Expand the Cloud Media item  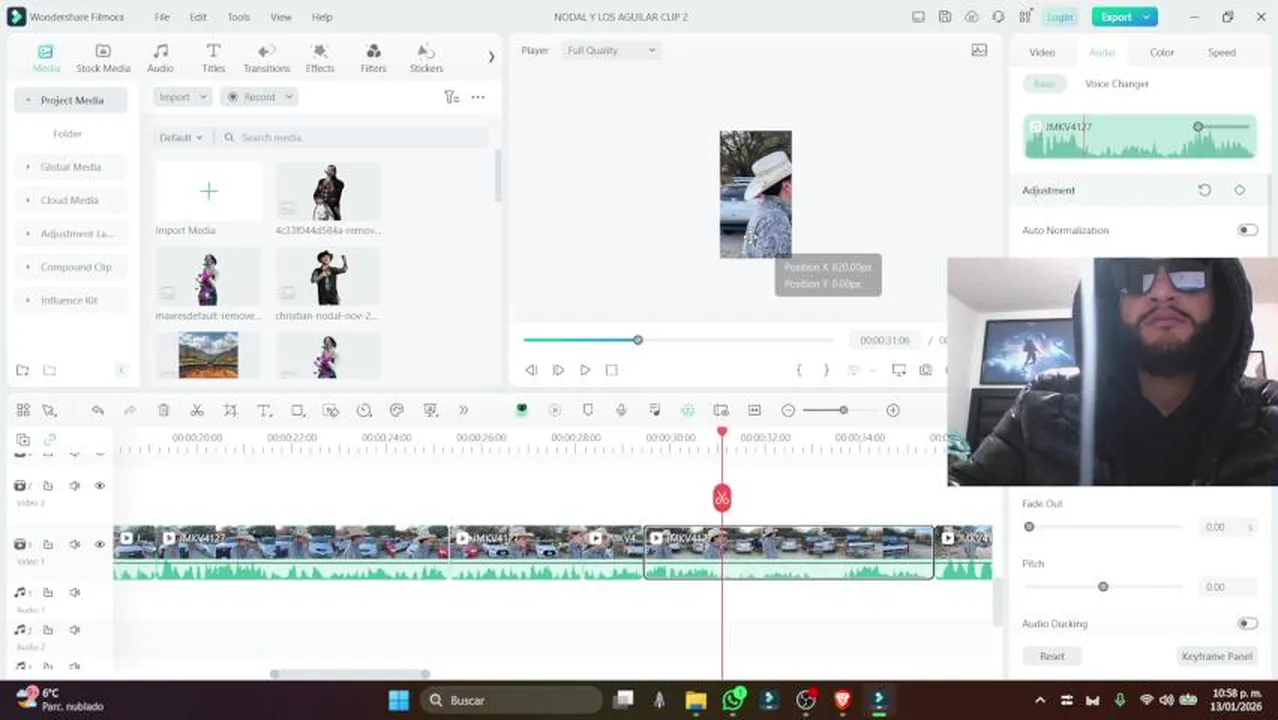[x=28, y=200]
